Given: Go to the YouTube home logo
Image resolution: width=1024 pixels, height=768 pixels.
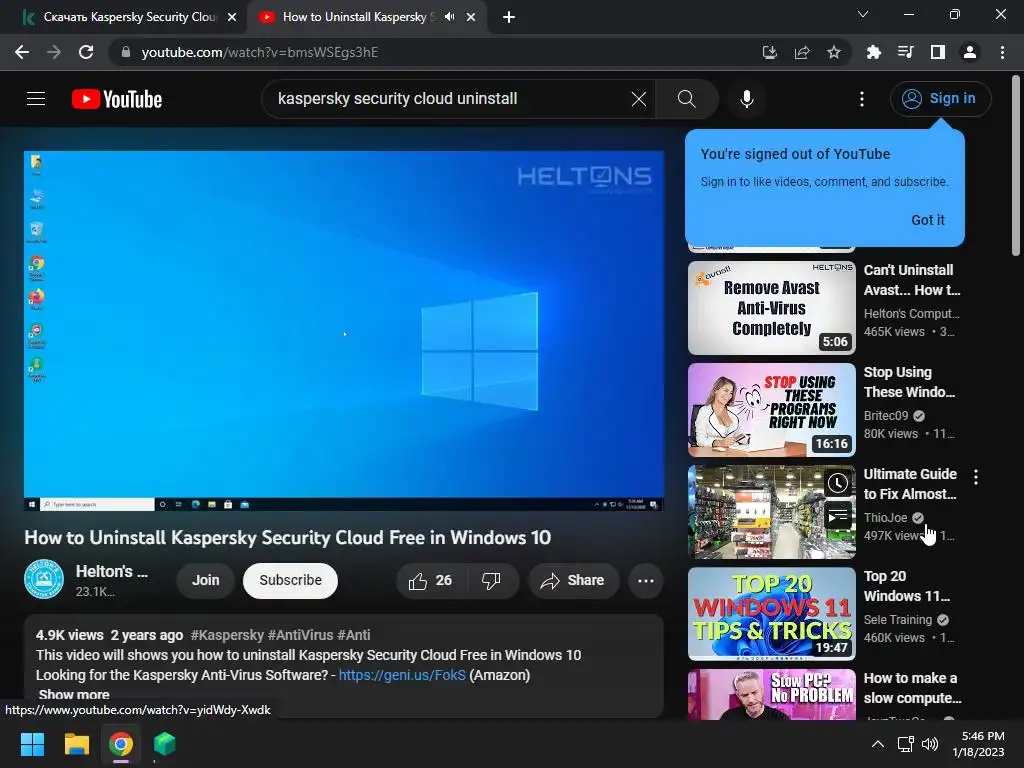Looking at the screenshot, I should pos(117,99).
